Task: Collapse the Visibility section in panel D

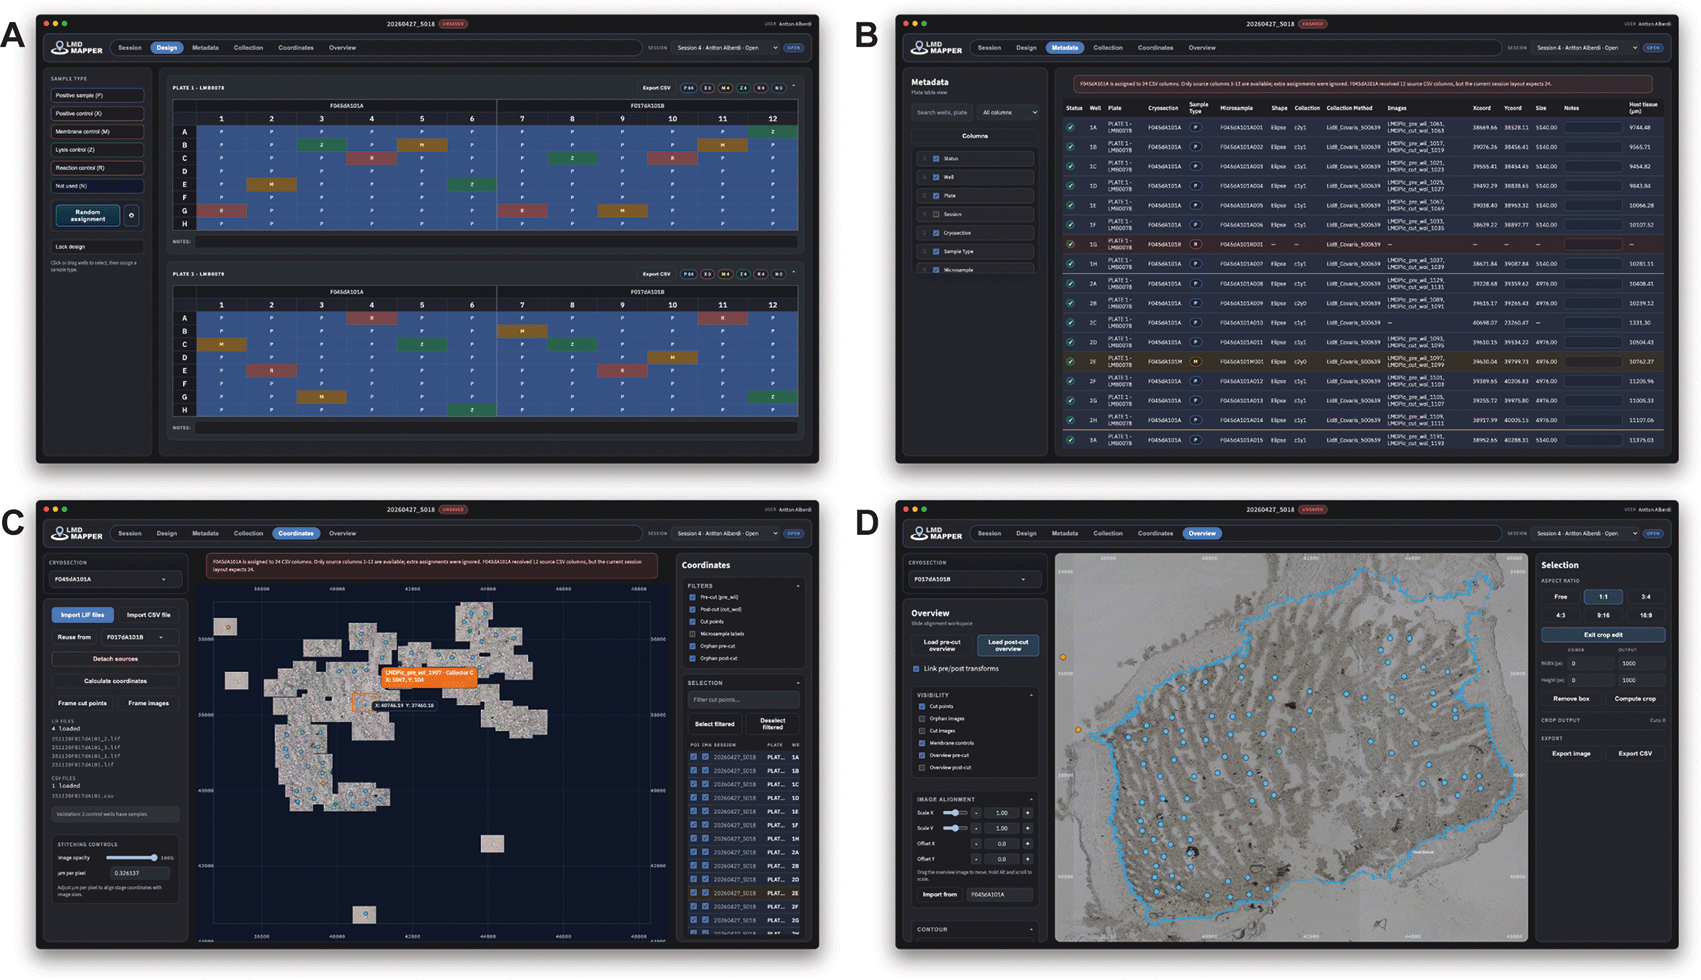Action: pyautogui.click(x=1031, y=695)
